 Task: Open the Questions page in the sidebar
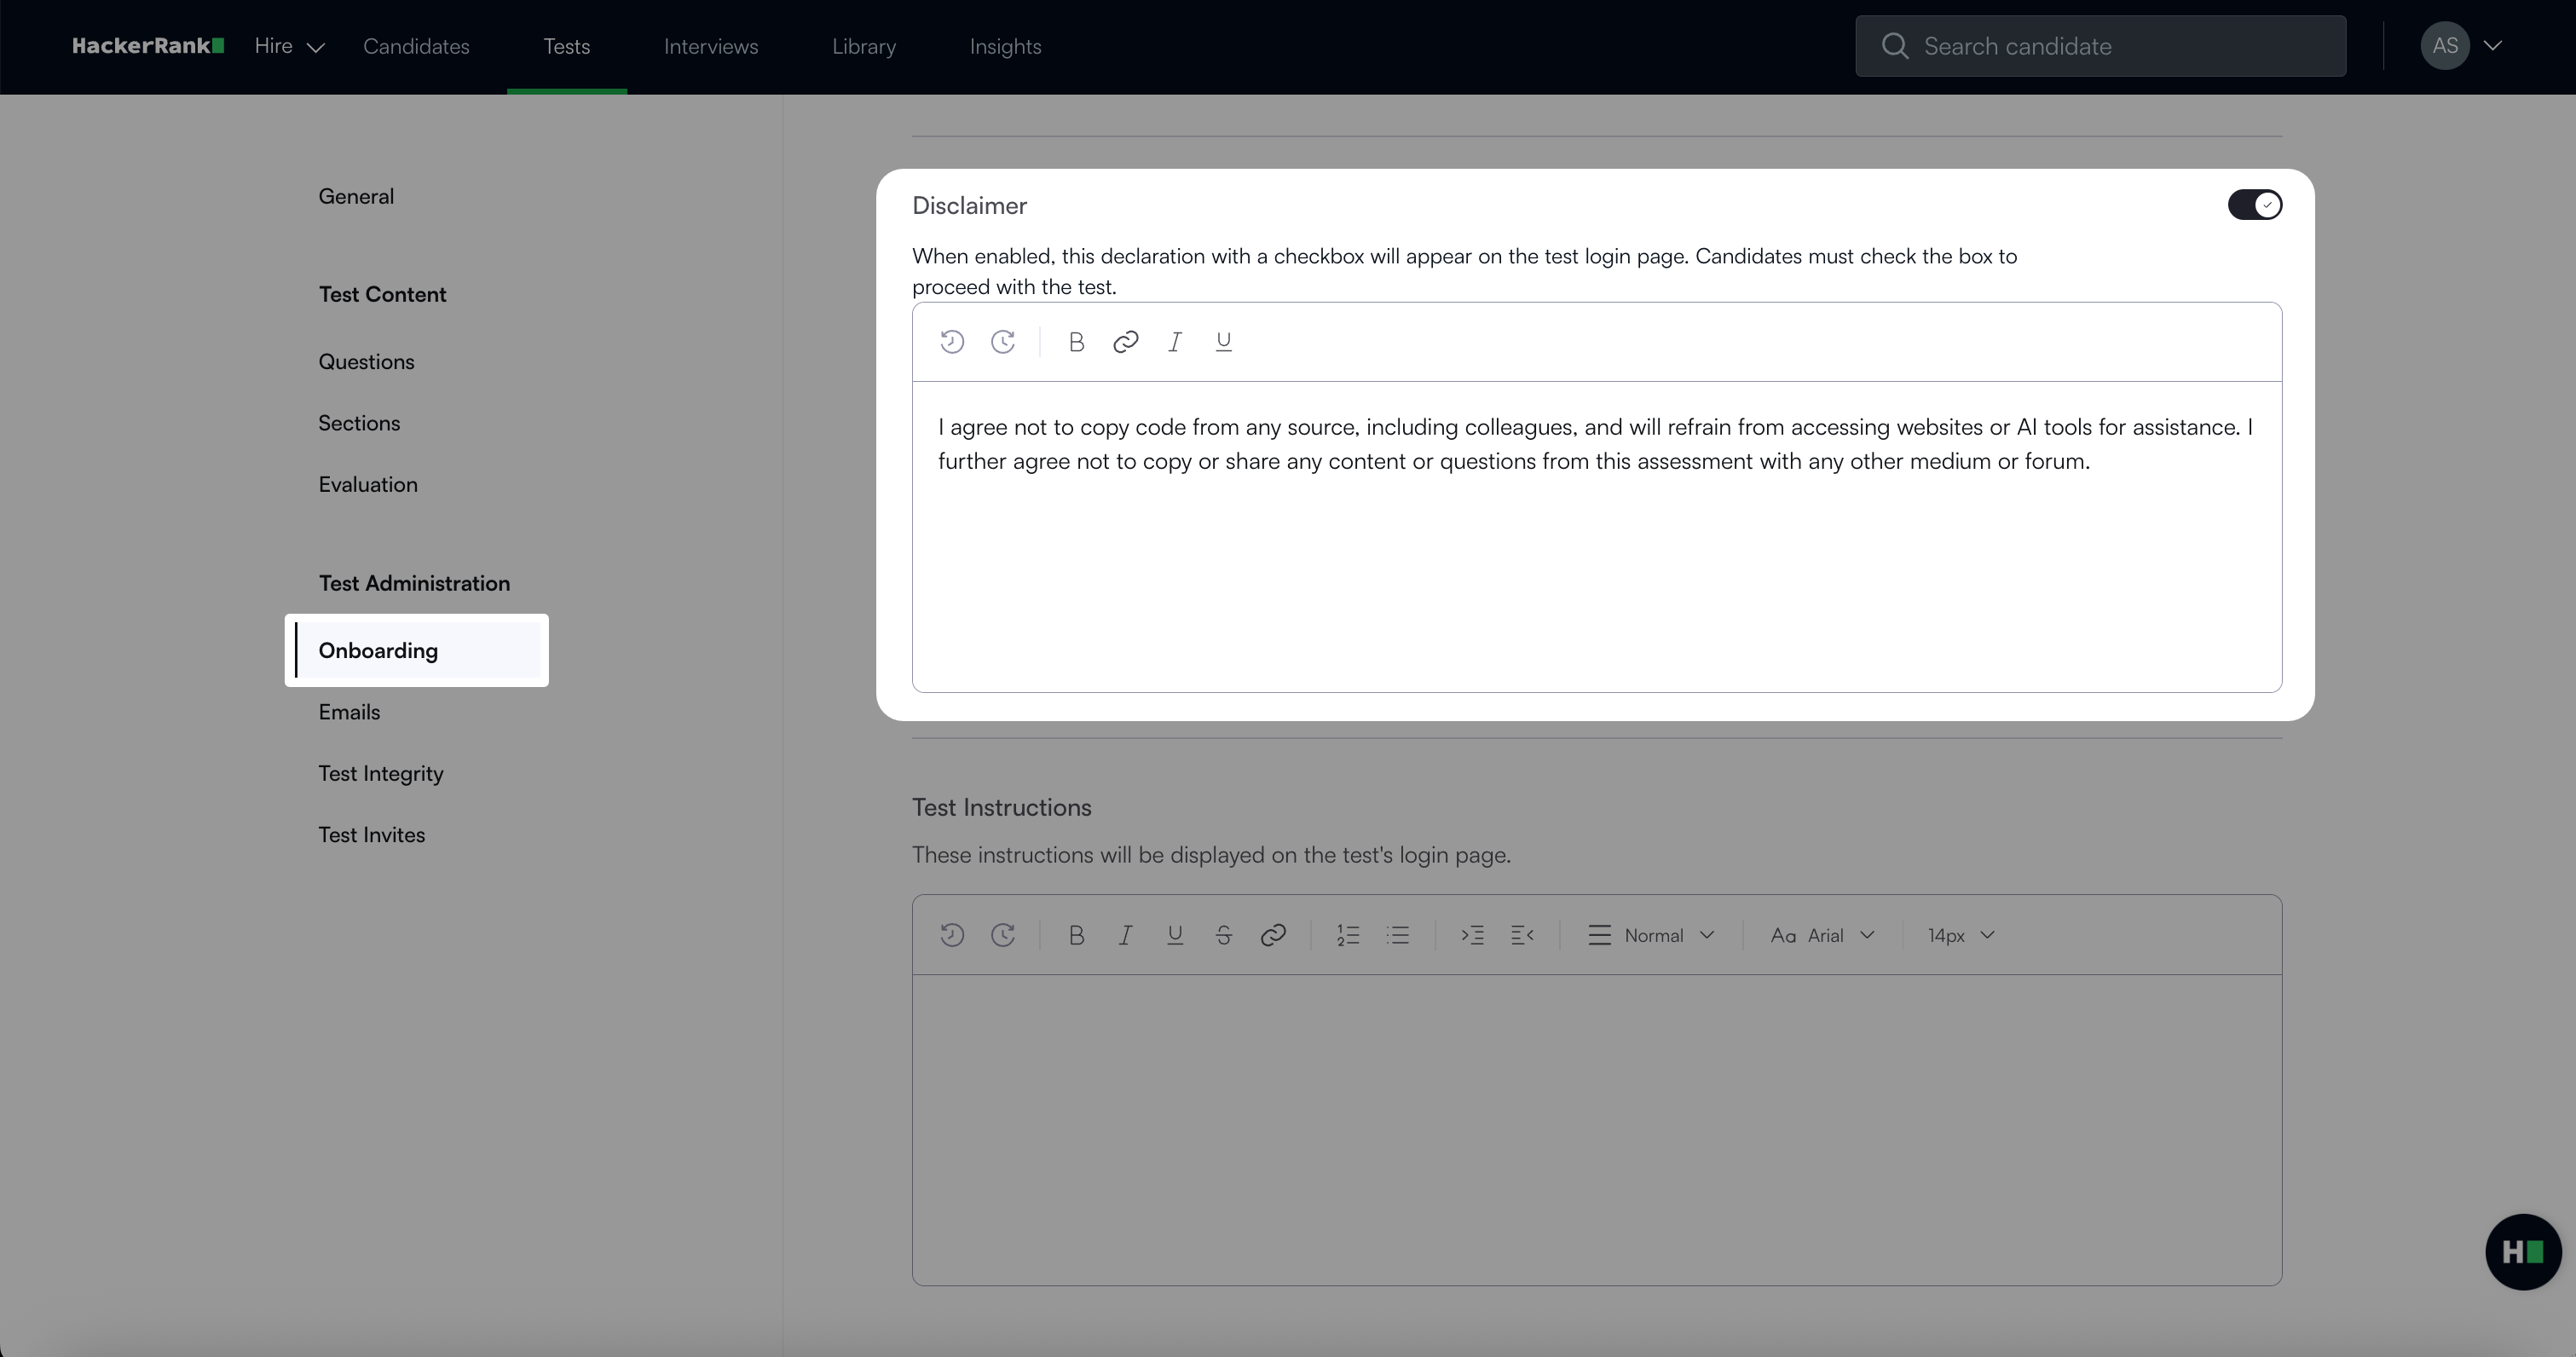pyautogui.click(x=366, y=361)
